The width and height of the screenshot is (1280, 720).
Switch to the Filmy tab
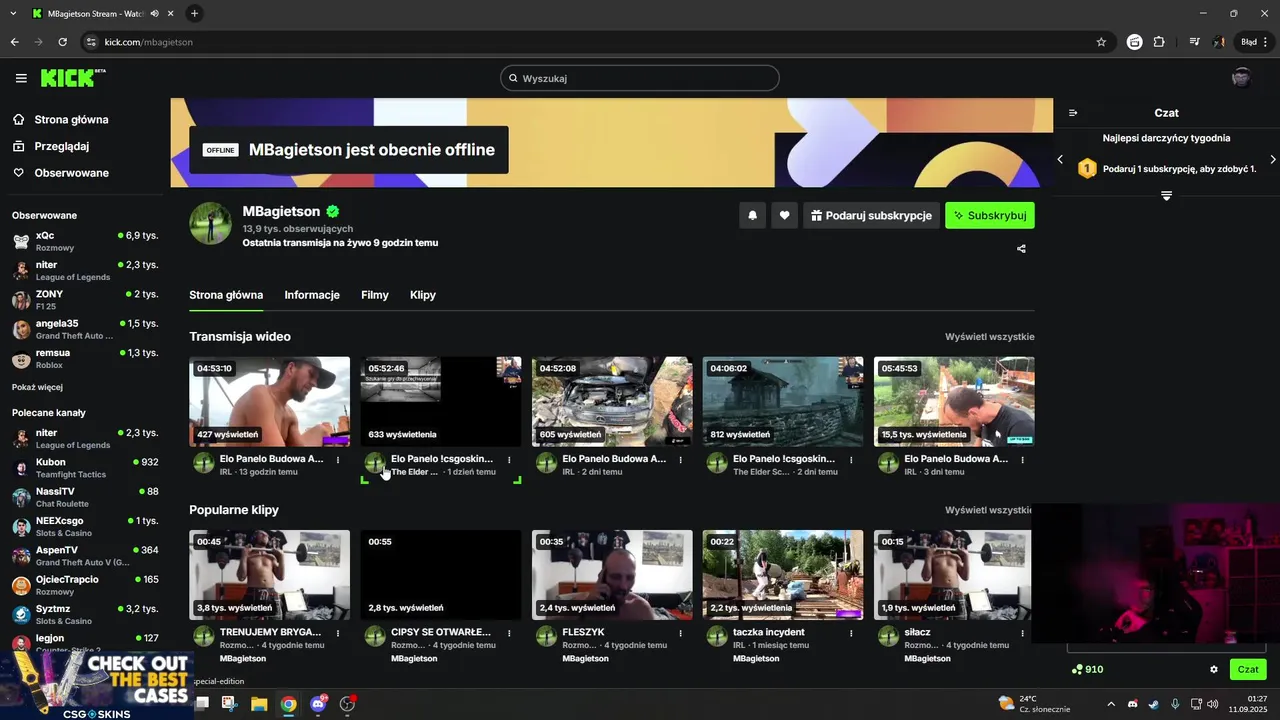pyautogui.click(x=375, y=295)
